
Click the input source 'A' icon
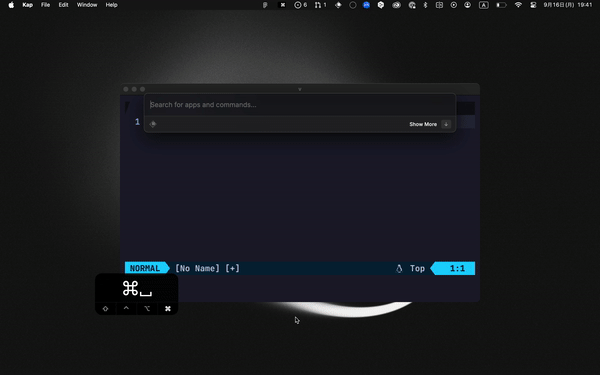(484, 5)
